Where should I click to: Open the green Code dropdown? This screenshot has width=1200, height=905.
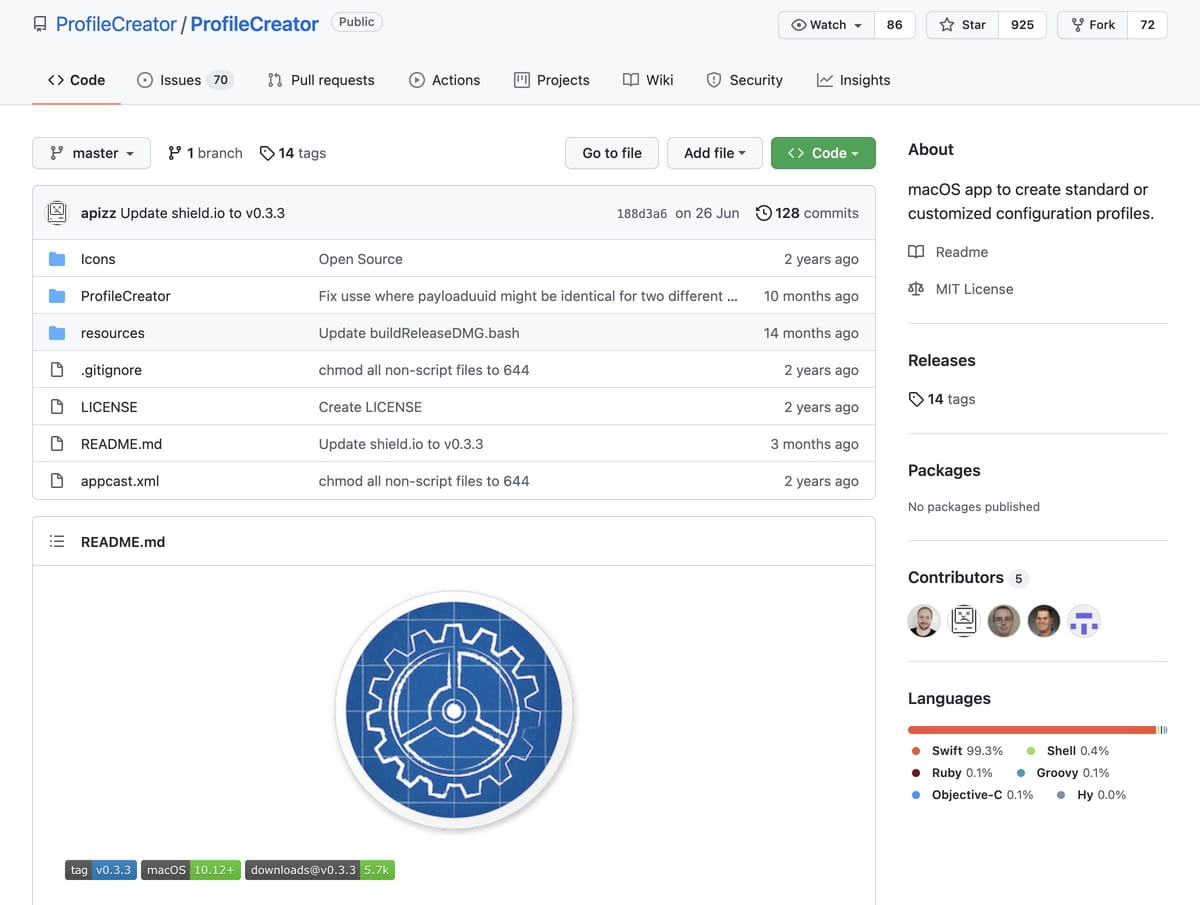point(823,153)
